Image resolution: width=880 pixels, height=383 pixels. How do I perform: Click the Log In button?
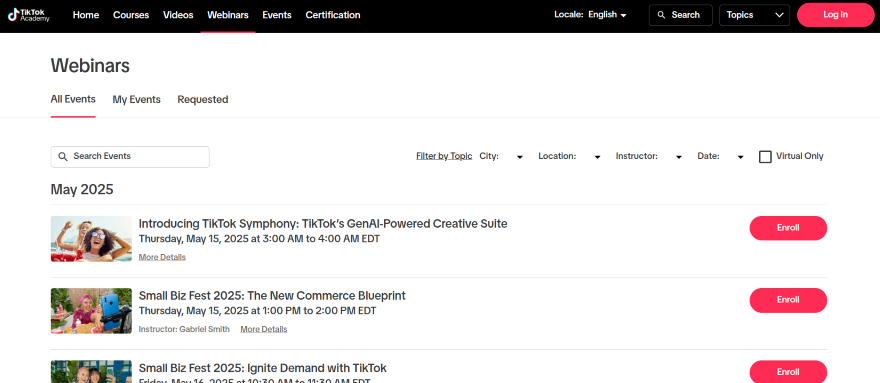(835, 15)
